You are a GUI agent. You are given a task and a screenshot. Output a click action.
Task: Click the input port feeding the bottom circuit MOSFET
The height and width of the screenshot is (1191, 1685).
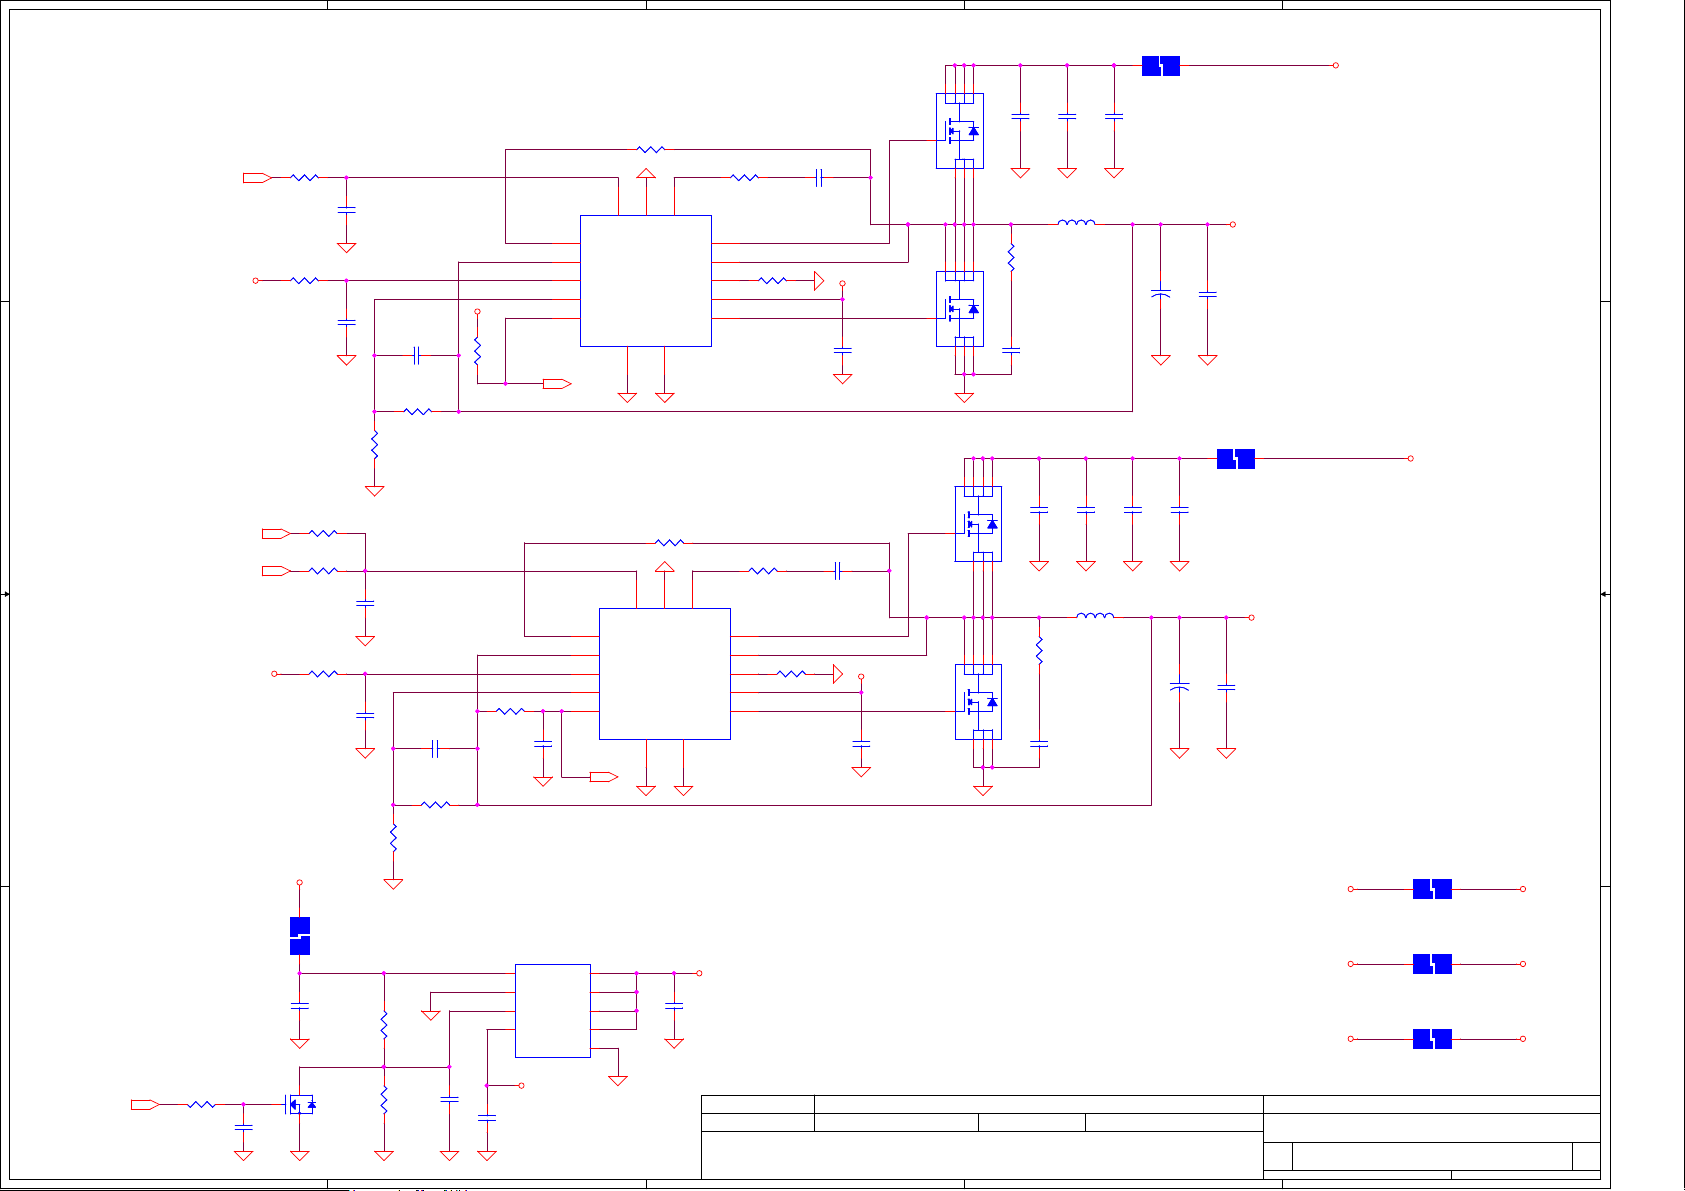145,1105
